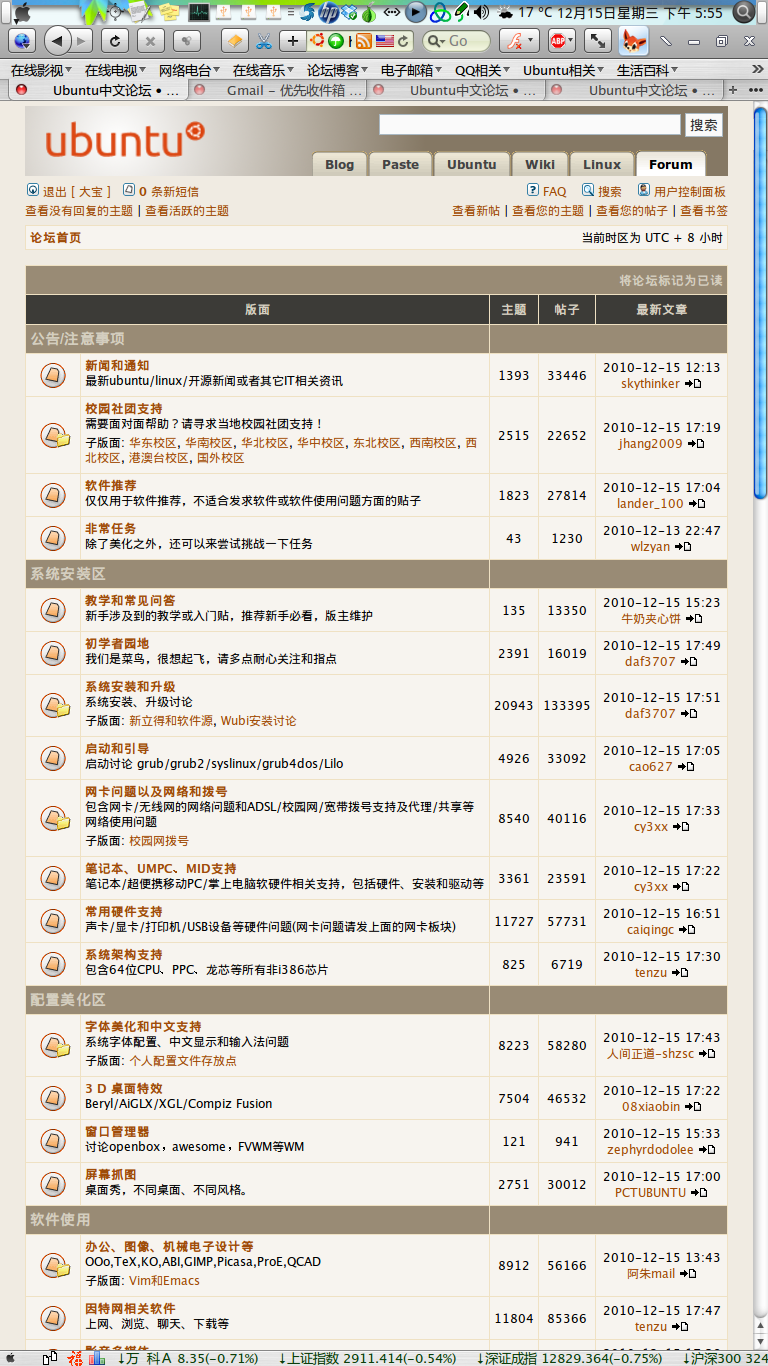Expand the 在线电视 bookmarks folder
The width and height of the screenshot is (768, 1366).
115,70
